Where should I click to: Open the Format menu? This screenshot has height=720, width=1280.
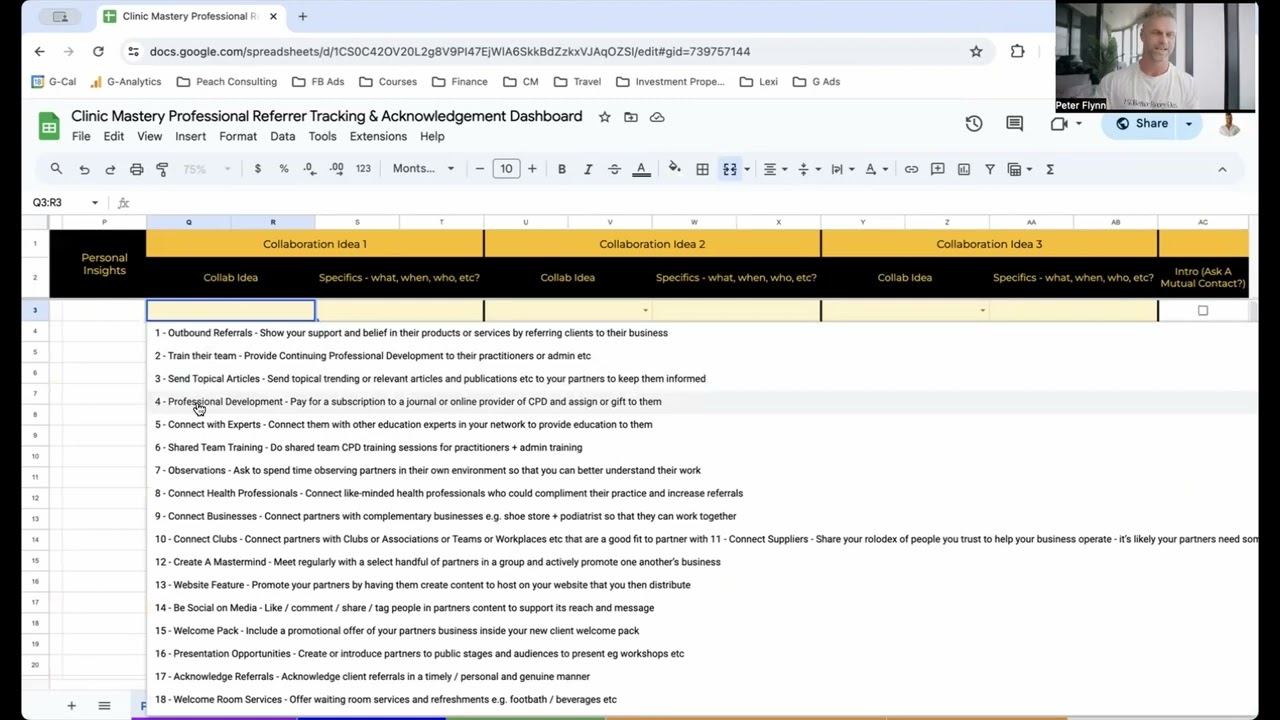tap(238, 136)
